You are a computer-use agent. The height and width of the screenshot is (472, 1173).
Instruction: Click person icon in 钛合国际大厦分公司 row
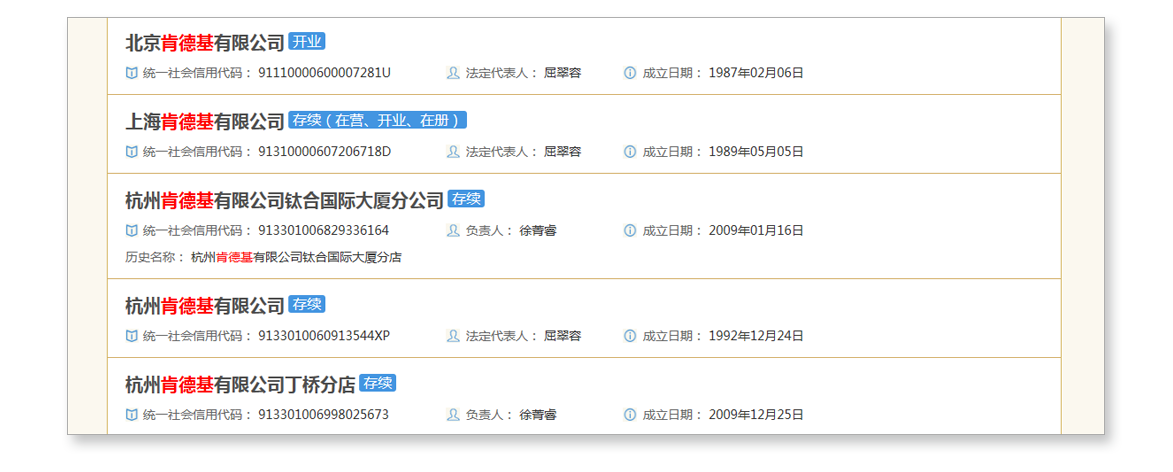[453, 230]
